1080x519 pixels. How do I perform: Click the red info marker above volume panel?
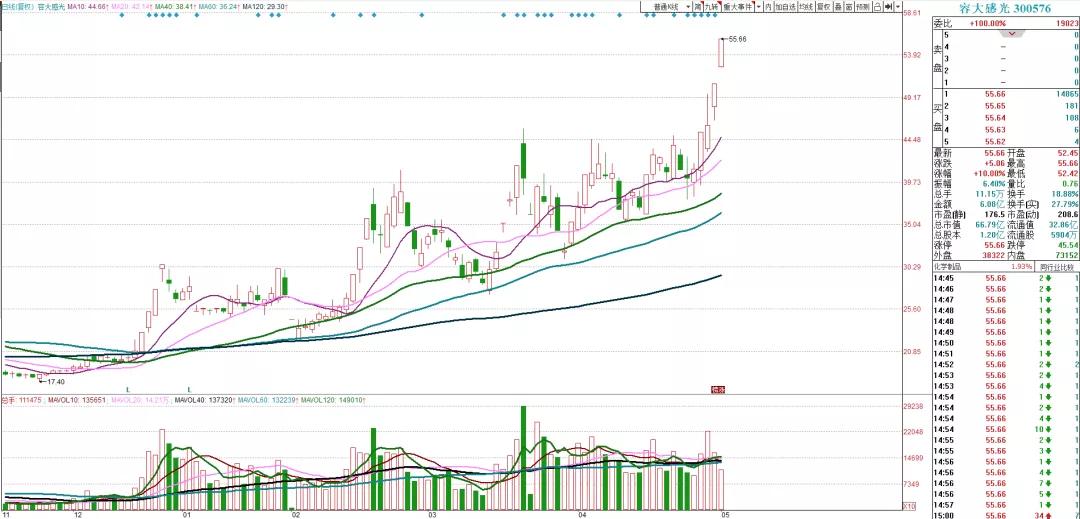click(x=716, y=388)
